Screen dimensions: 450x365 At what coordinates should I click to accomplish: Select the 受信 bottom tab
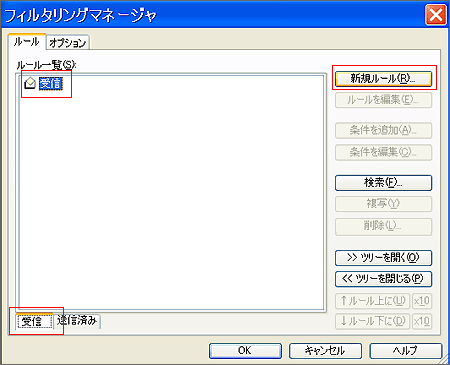(x=35, y=321)
